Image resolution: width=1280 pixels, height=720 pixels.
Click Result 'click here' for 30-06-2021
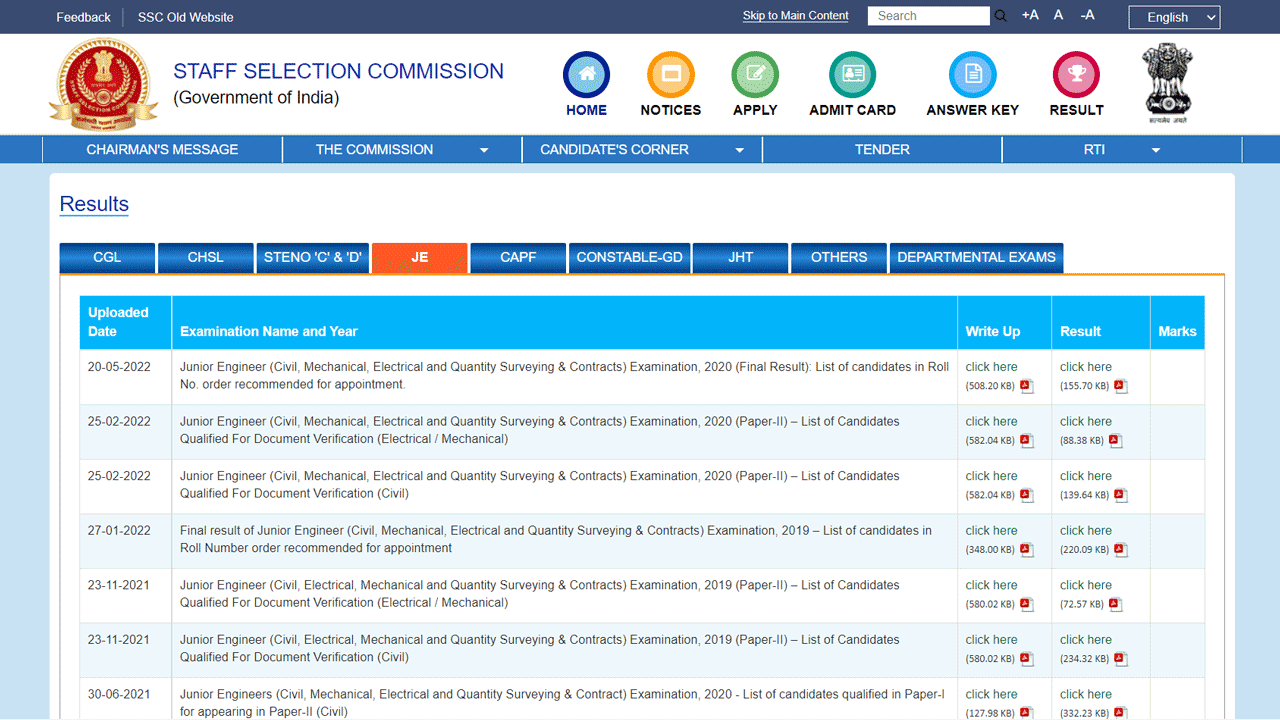coord(1085,695)
